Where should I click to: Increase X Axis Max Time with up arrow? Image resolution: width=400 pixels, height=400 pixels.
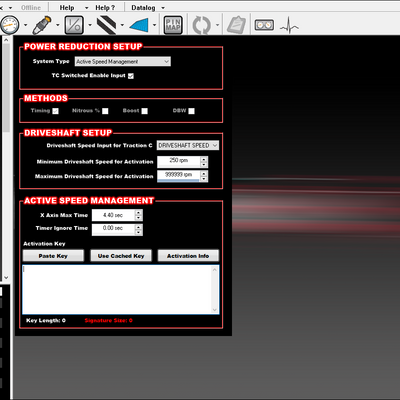[139, 213]
